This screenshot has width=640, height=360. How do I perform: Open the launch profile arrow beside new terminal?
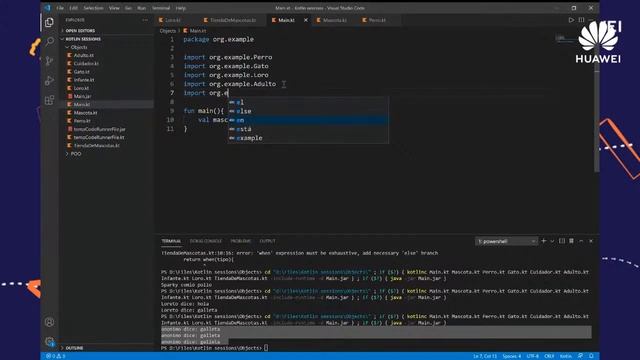click(552, 241)
